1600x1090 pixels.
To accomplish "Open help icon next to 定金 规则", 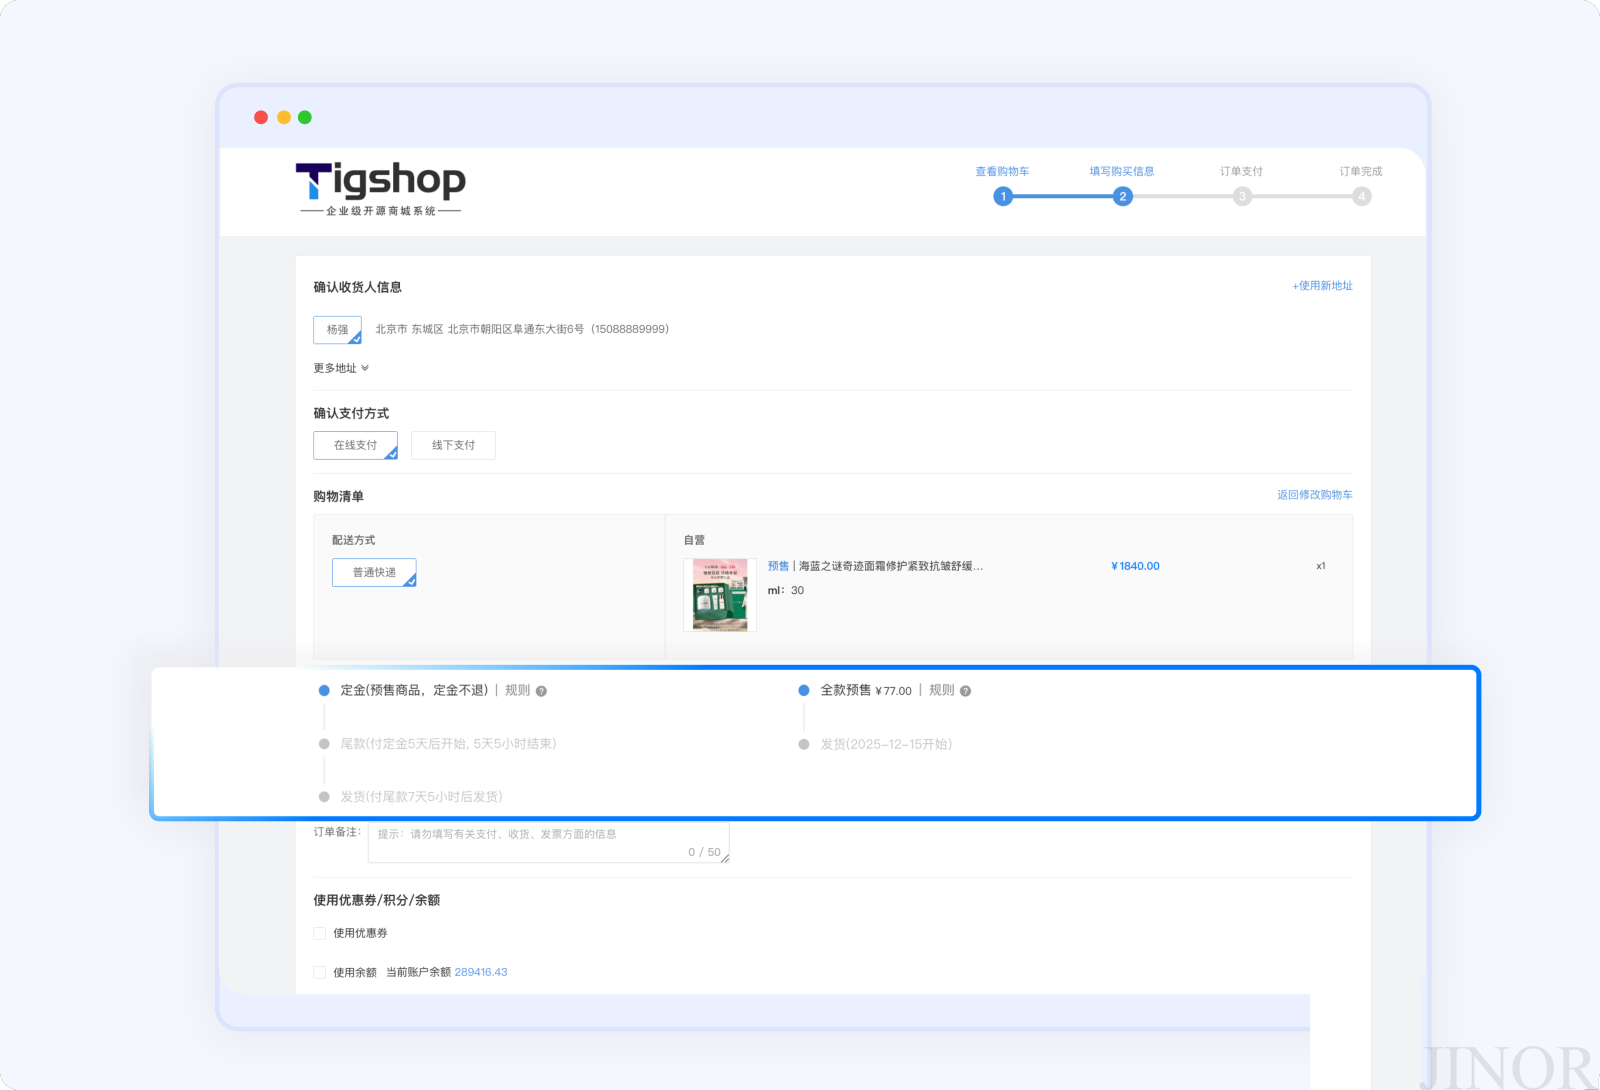I will (x=541, y=691).
